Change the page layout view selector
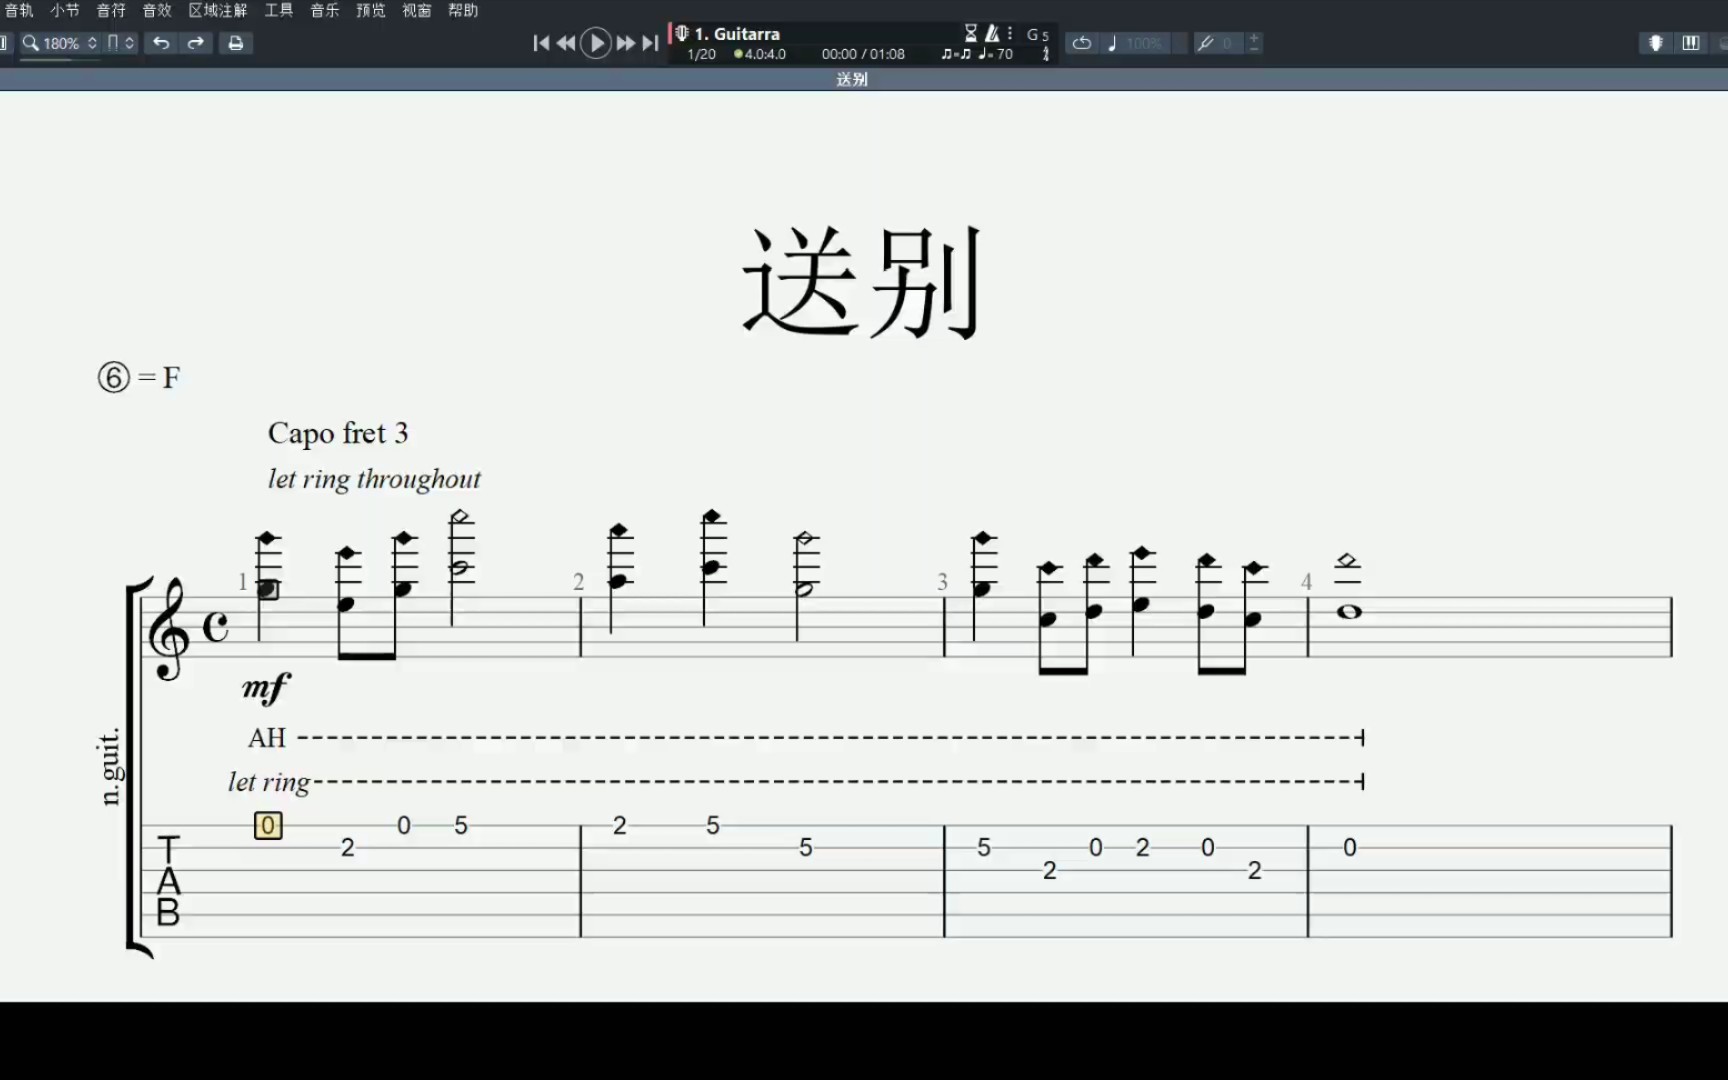The height and width of the screenshot is (1080, 1728). pyautogui.click(x=120, y=43)
